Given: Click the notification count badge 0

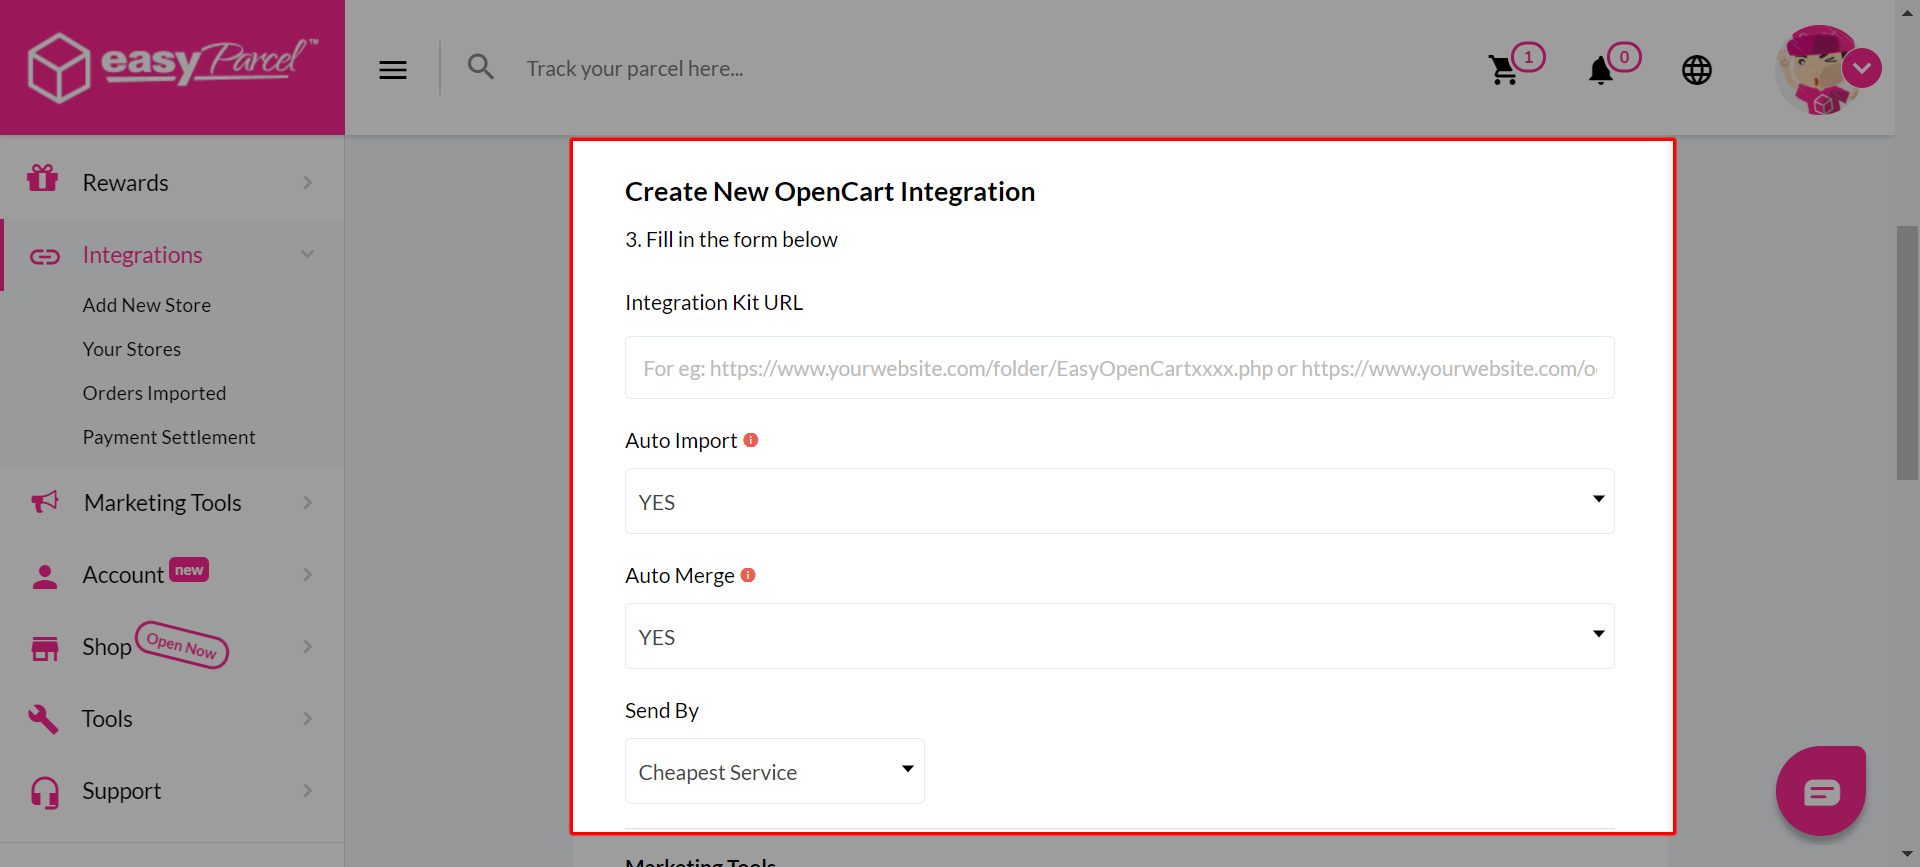Looking at the screenshot, I should (x=1624, y=57).
